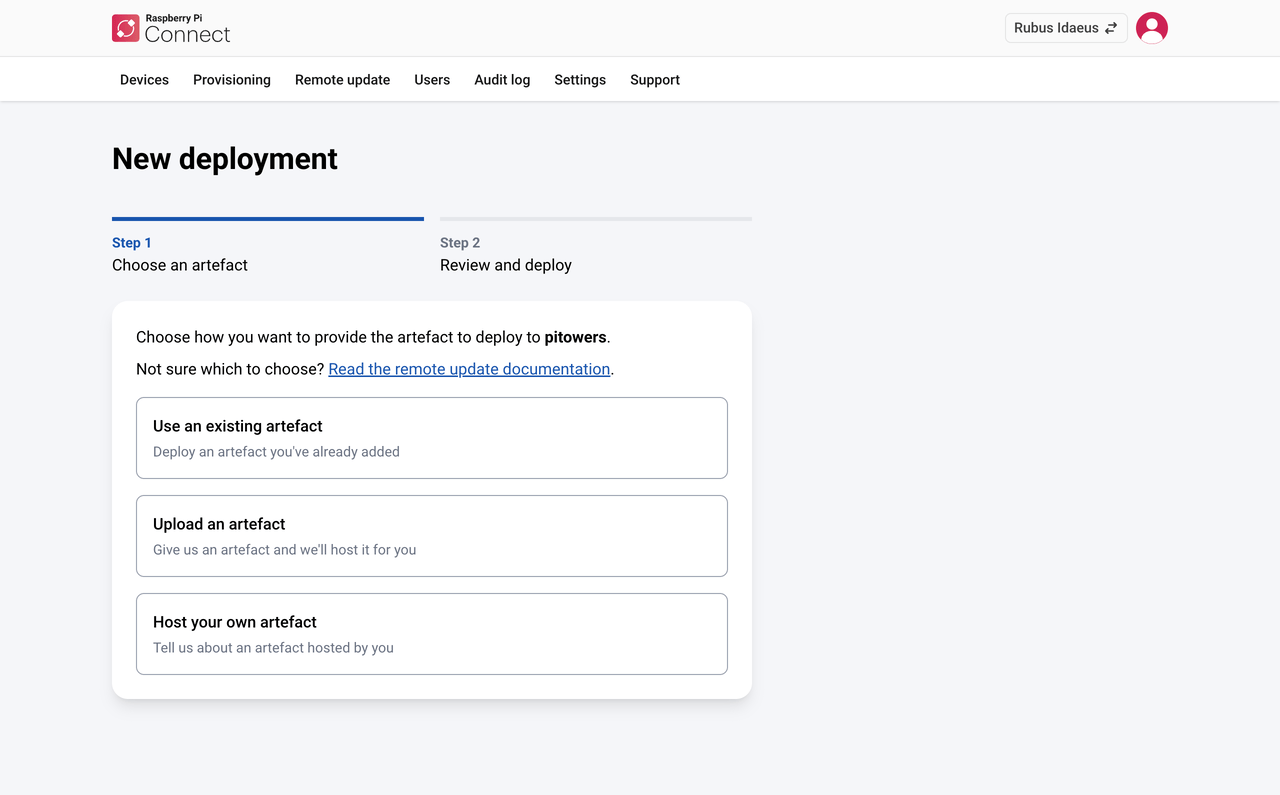This screenshot has width=1280, height=795.
Task: Choose Use an existing artefact option
Action: click(x=432, y=438)
